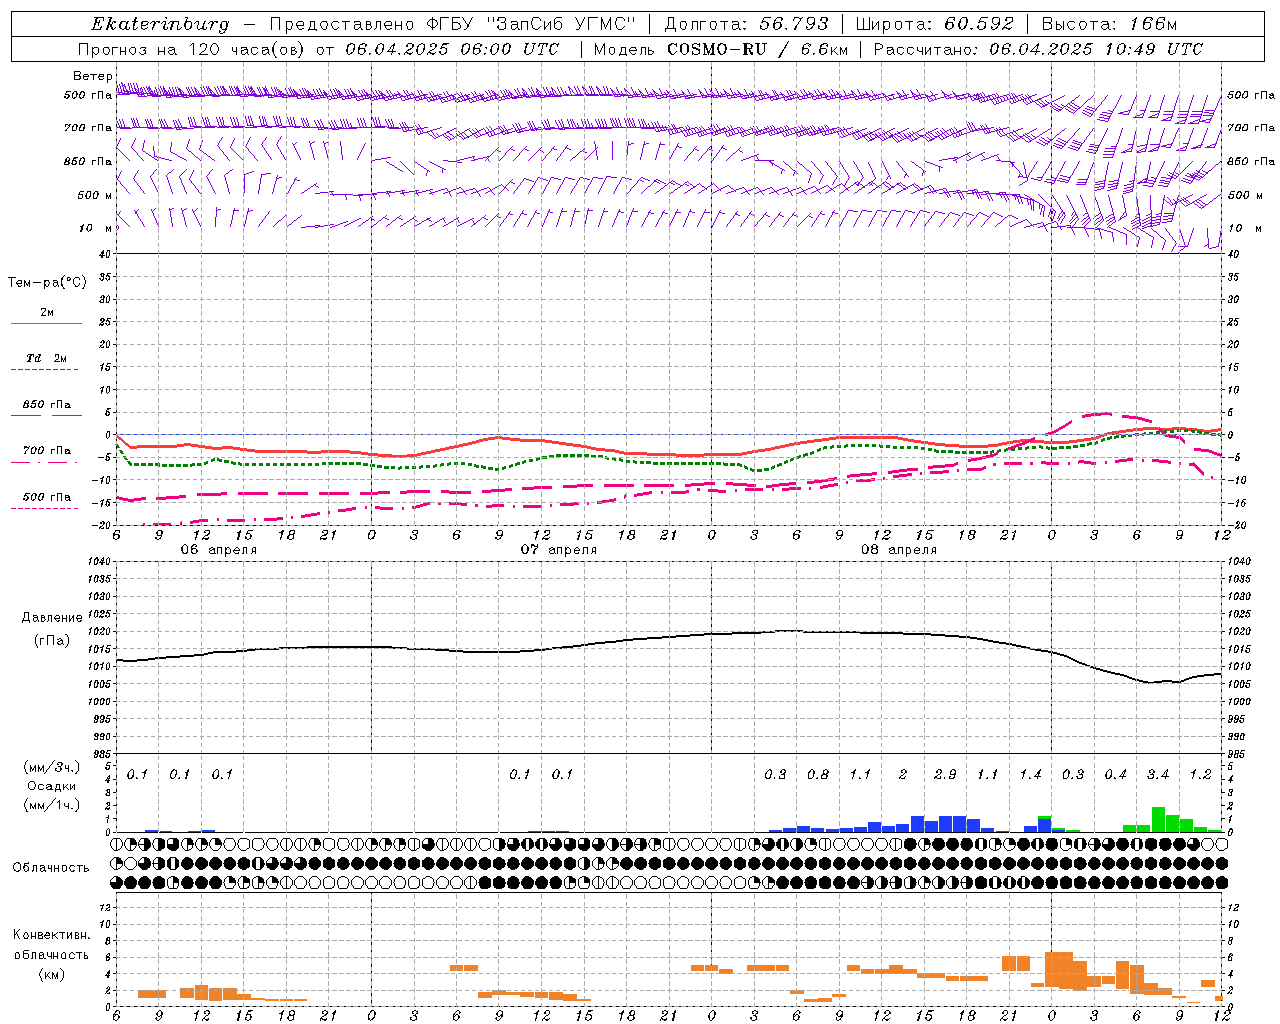Viewport: 1280px width, 1024px height.
Task: Click '500 гПа' in the temperature legend
Action: tap(47, 497)
